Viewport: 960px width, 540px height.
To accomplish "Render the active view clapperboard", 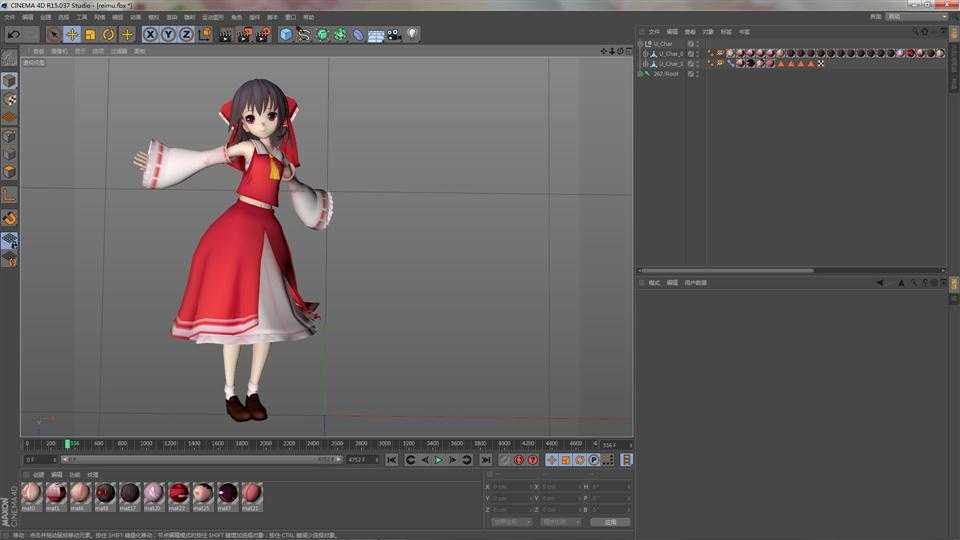I will coord(225,35).
